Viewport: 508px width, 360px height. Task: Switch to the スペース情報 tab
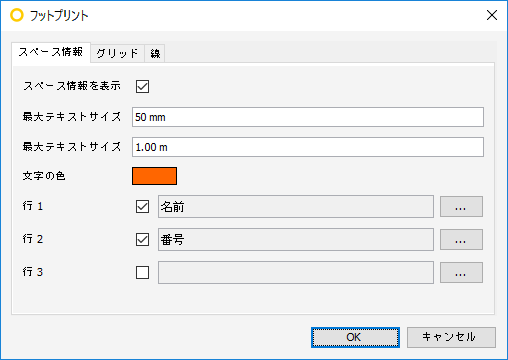tap(51, 52)
